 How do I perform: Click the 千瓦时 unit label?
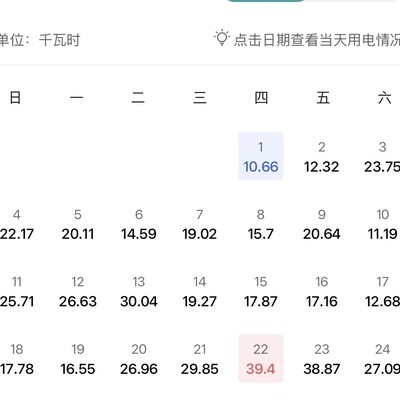(x=59, y=40)
